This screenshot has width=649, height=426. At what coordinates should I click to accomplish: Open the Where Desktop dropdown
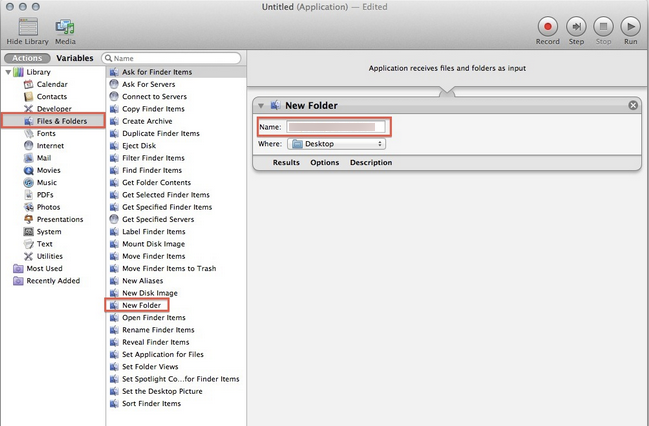(x=337, y=144)
